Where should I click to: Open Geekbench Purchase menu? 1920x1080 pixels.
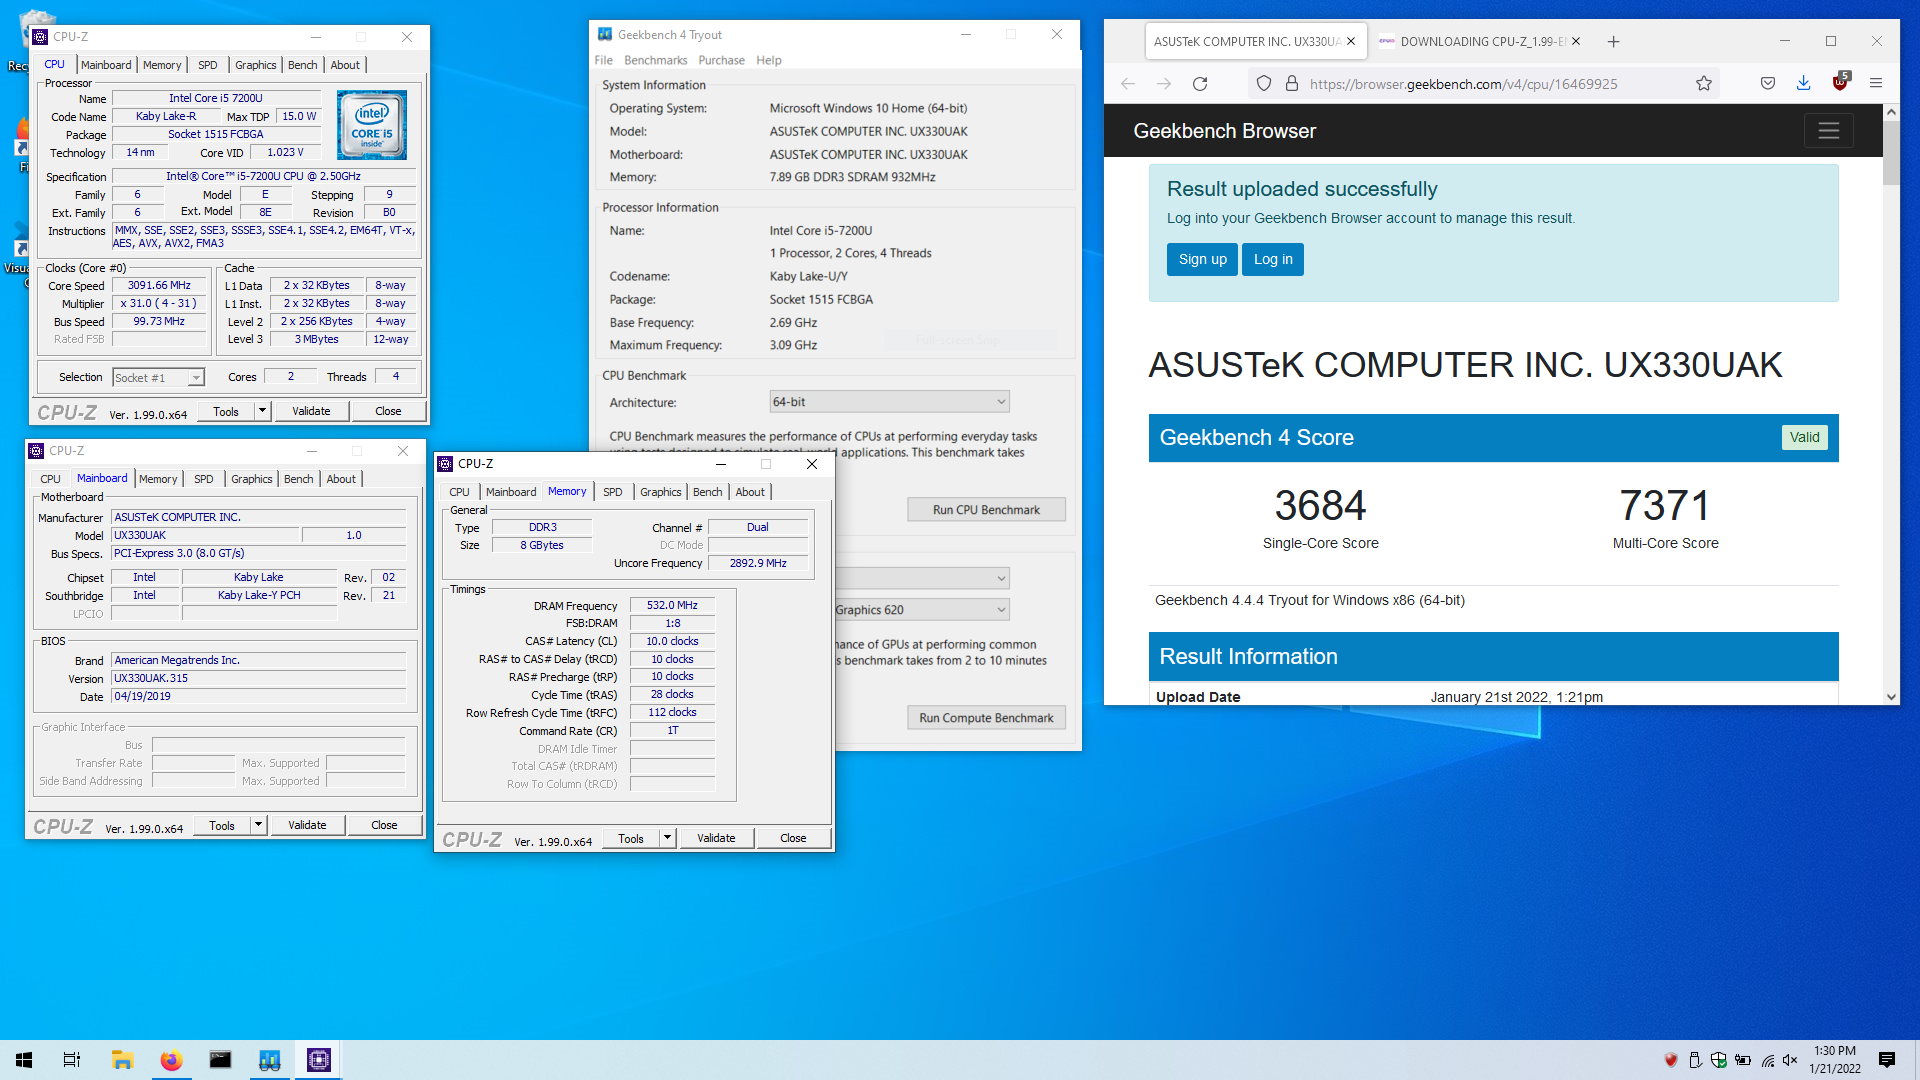tap(721, 60)
